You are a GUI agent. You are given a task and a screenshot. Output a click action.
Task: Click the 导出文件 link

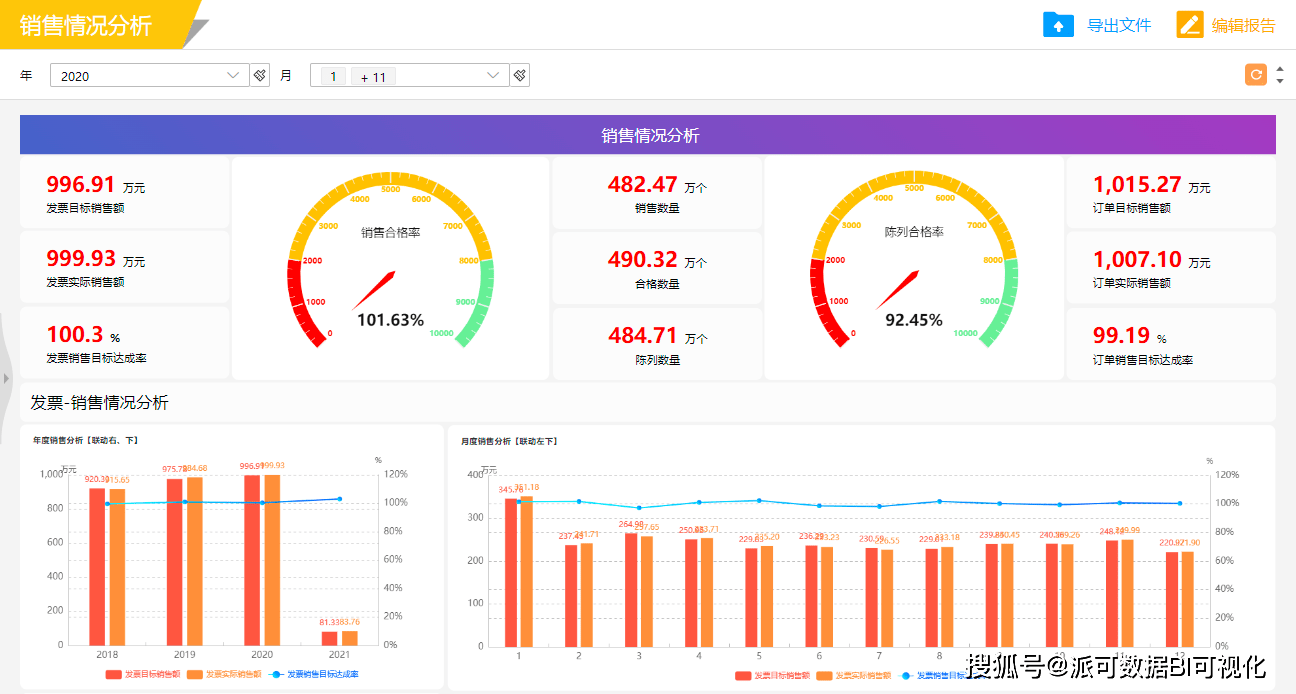[1119, 25]
